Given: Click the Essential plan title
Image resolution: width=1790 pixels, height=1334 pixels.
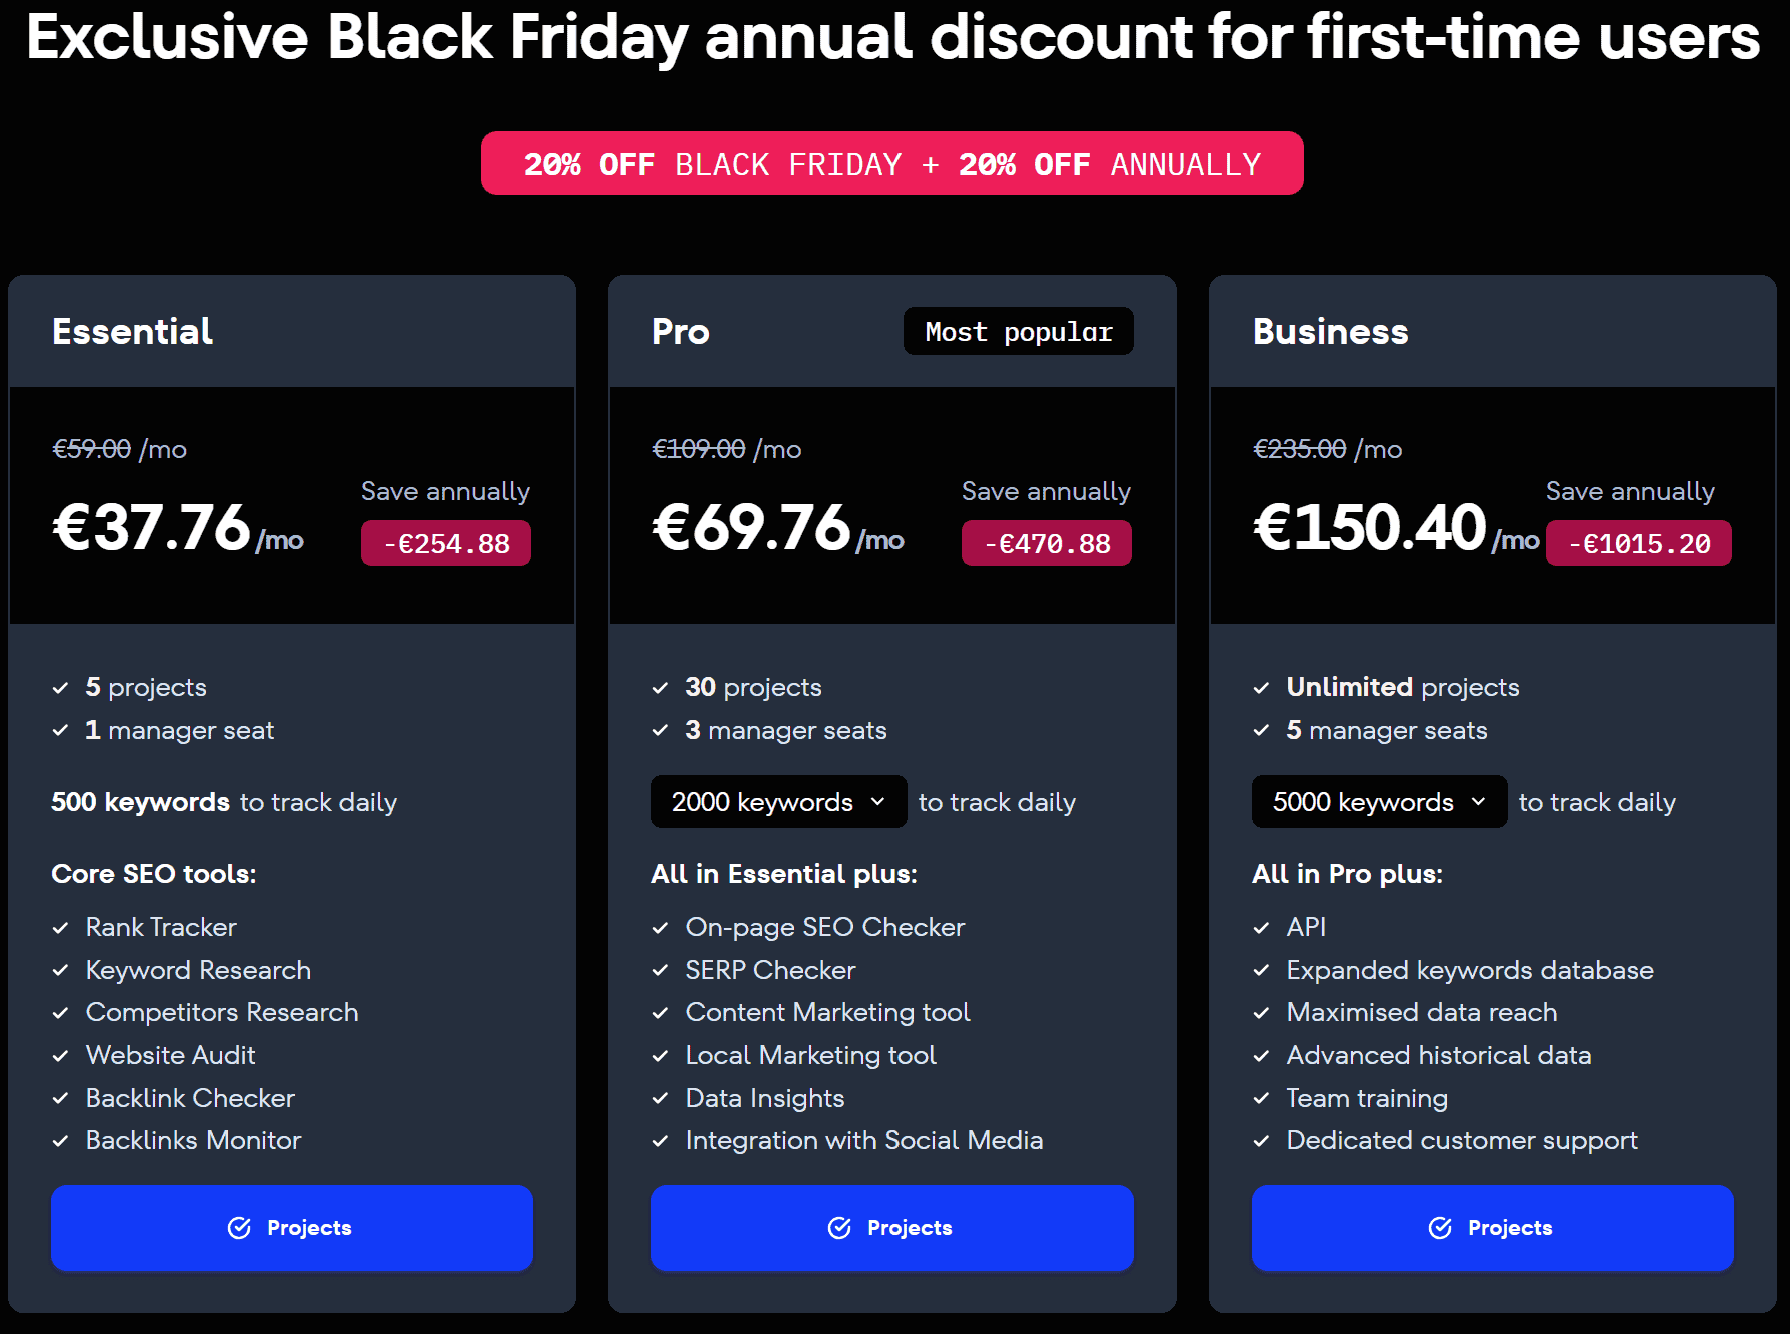Looking at the screenshot, I should [133, 332].
